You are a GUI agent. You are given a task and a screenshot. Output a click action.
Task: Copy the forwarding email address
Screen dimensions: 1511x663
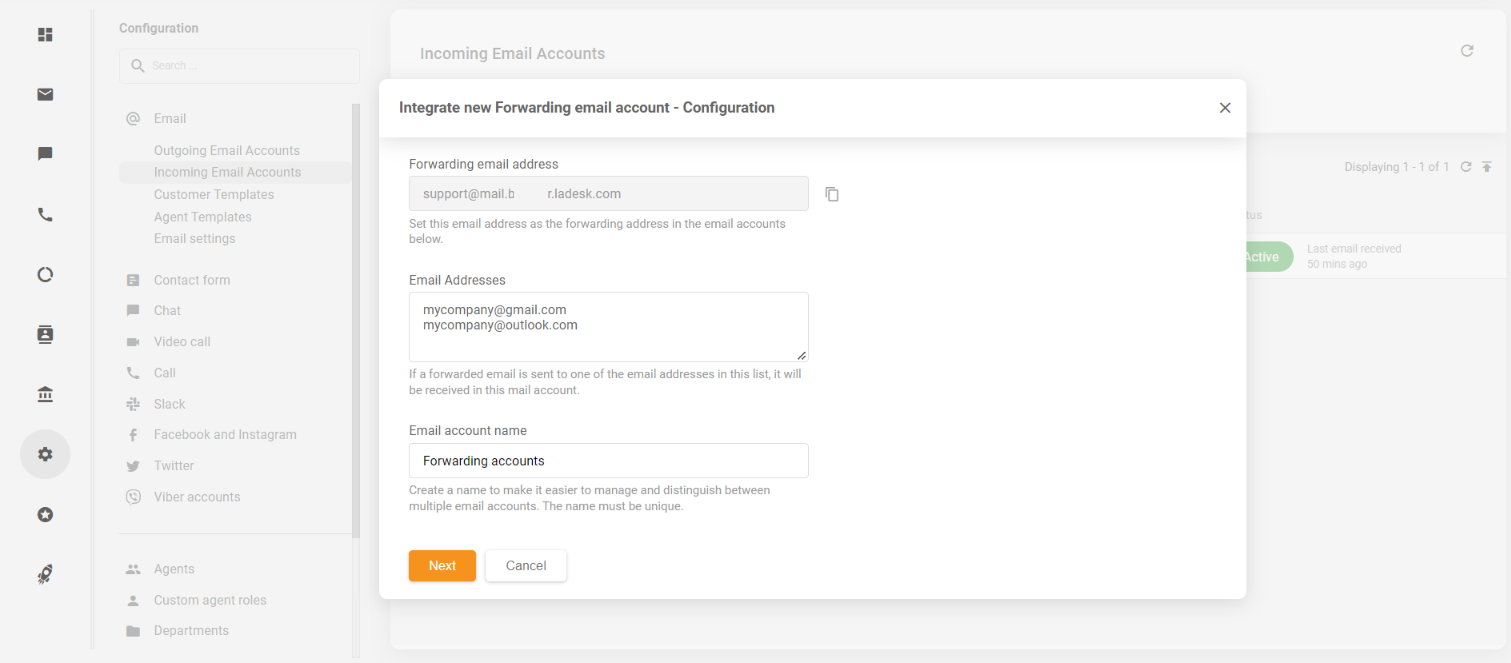click(x=832, y=194)
